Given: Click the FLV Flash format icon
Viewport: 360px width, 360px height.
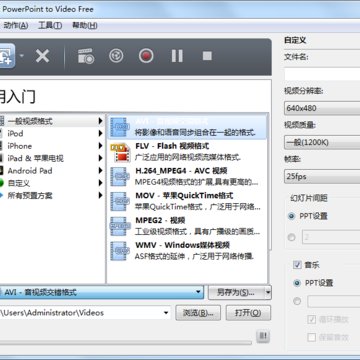Looking at the screenshot, I should click(120, 152).
